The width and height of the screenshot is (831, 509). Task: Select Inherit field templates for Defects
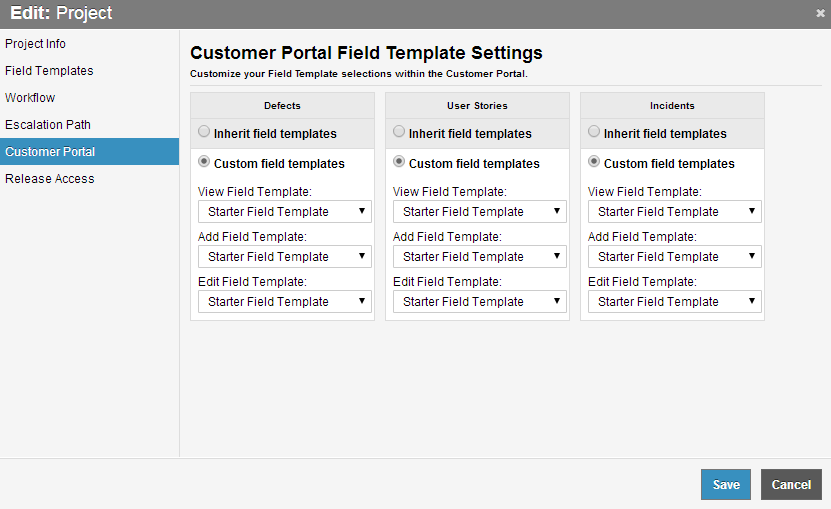tap(204, 131)
